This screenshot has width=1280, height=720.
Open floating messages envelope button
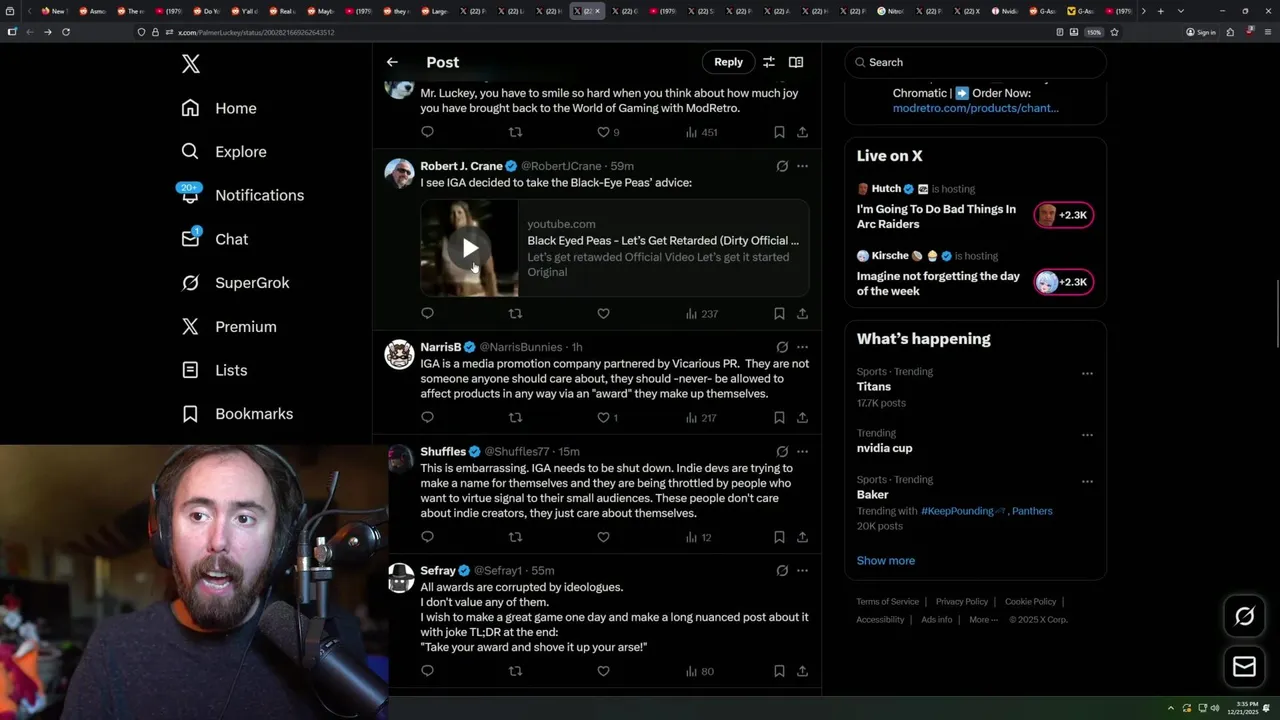point(1244,667)
